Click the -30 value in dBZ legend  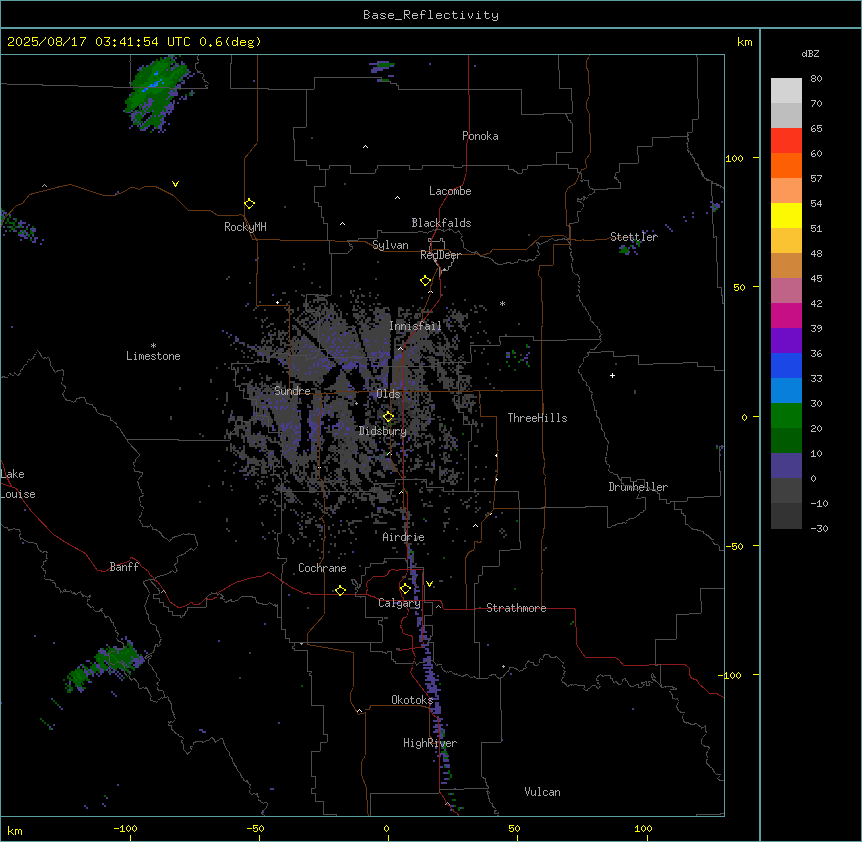pyautogui.click(x=819, y=528)
